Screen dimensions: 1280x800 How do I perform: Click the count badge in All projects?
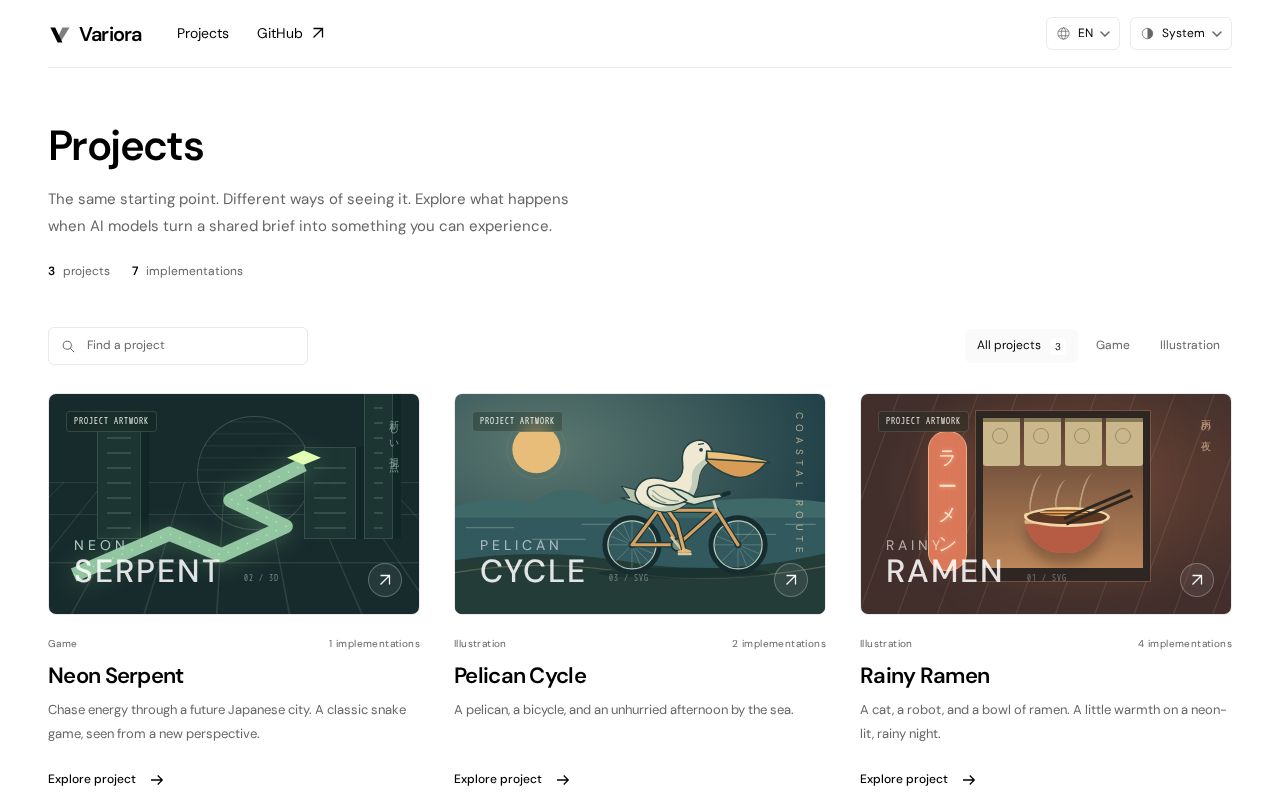point(1057,346)
